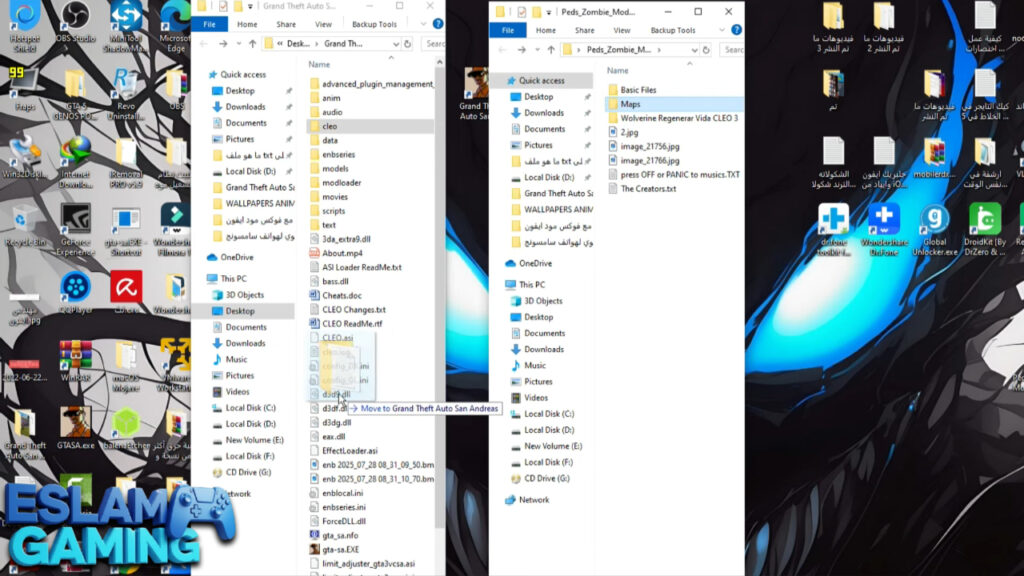Expand the ribbon chevron in Peds_Zombie window
Image resolution: width=1024 pixels, height=576 pixels.
(722, 30)
